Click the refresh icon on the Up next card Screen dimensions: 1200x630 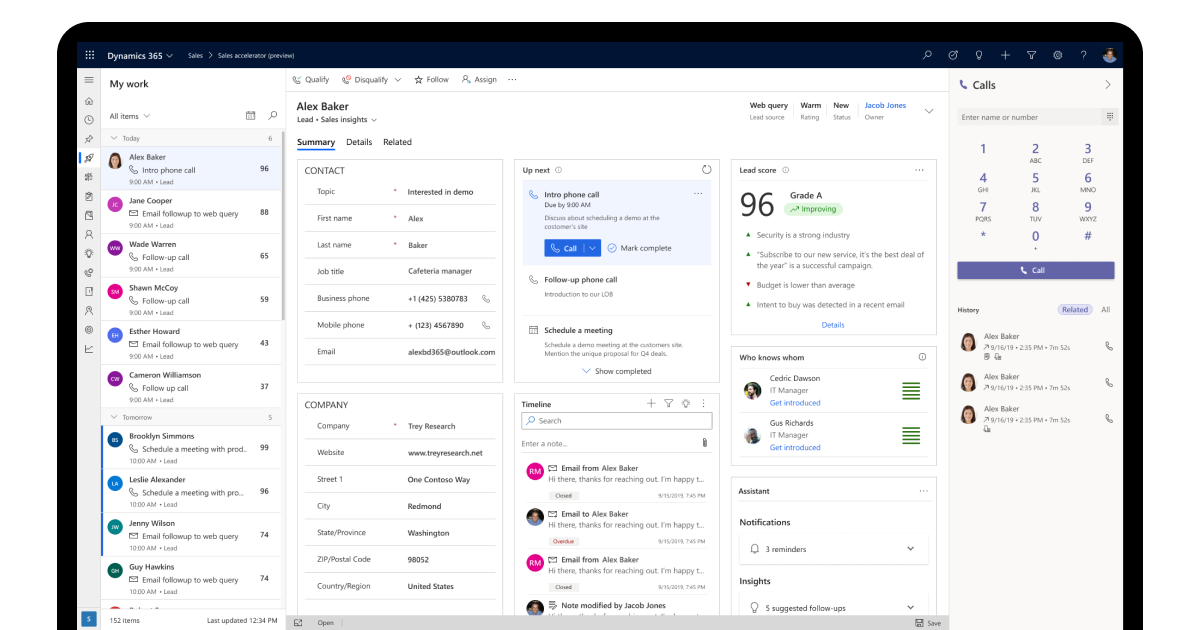tap(708, 170)
